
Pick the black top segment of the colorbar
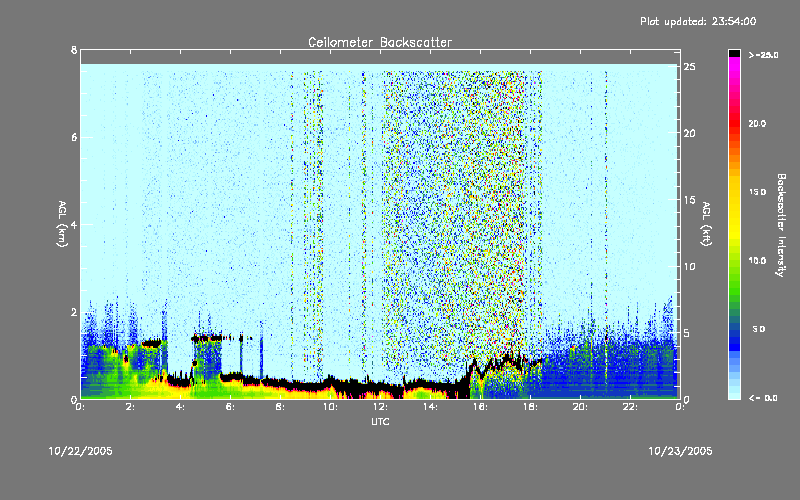click(734, 53)
